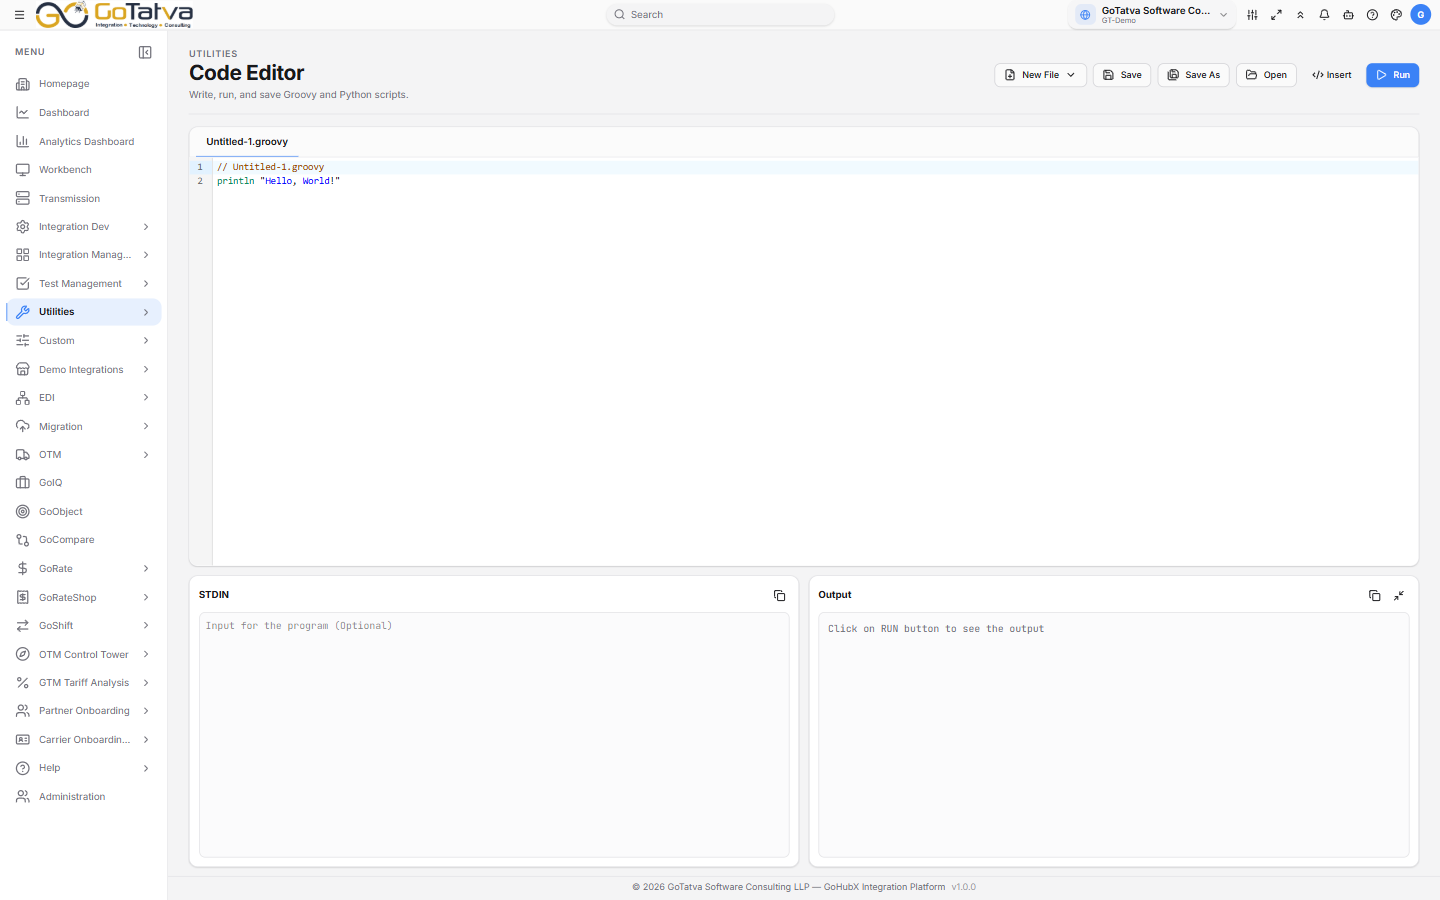The image size is (1440, 900).
Task: Click the Open button
Action: (1266, 75)
